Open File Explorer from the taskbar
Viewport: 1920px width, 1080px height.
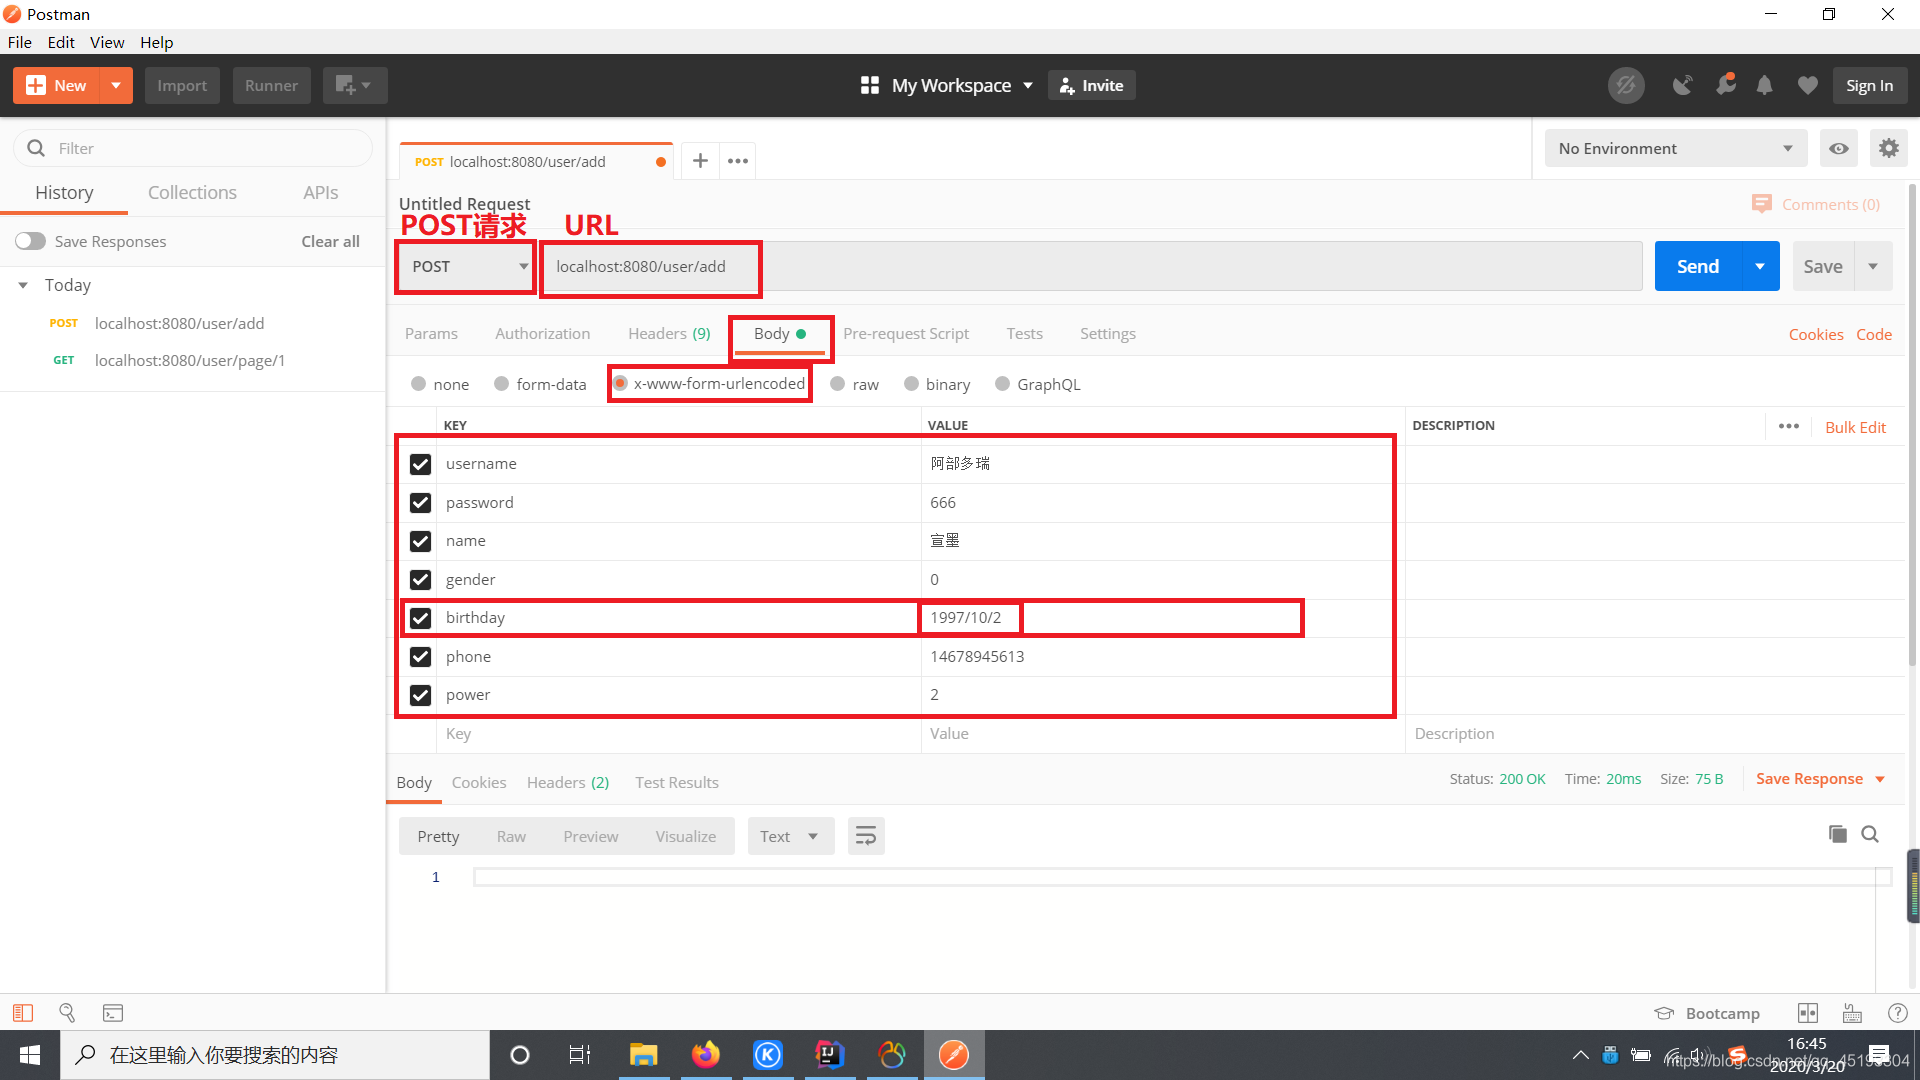point(643,1055)
